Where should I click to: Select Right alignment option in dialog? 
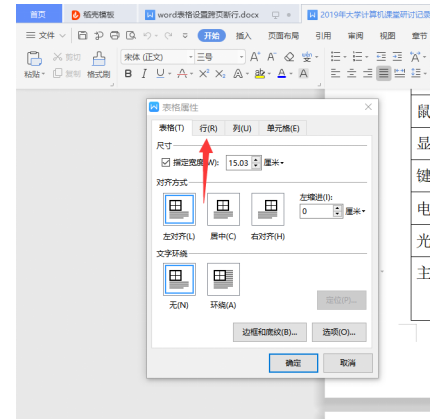(x=268, y=210)
